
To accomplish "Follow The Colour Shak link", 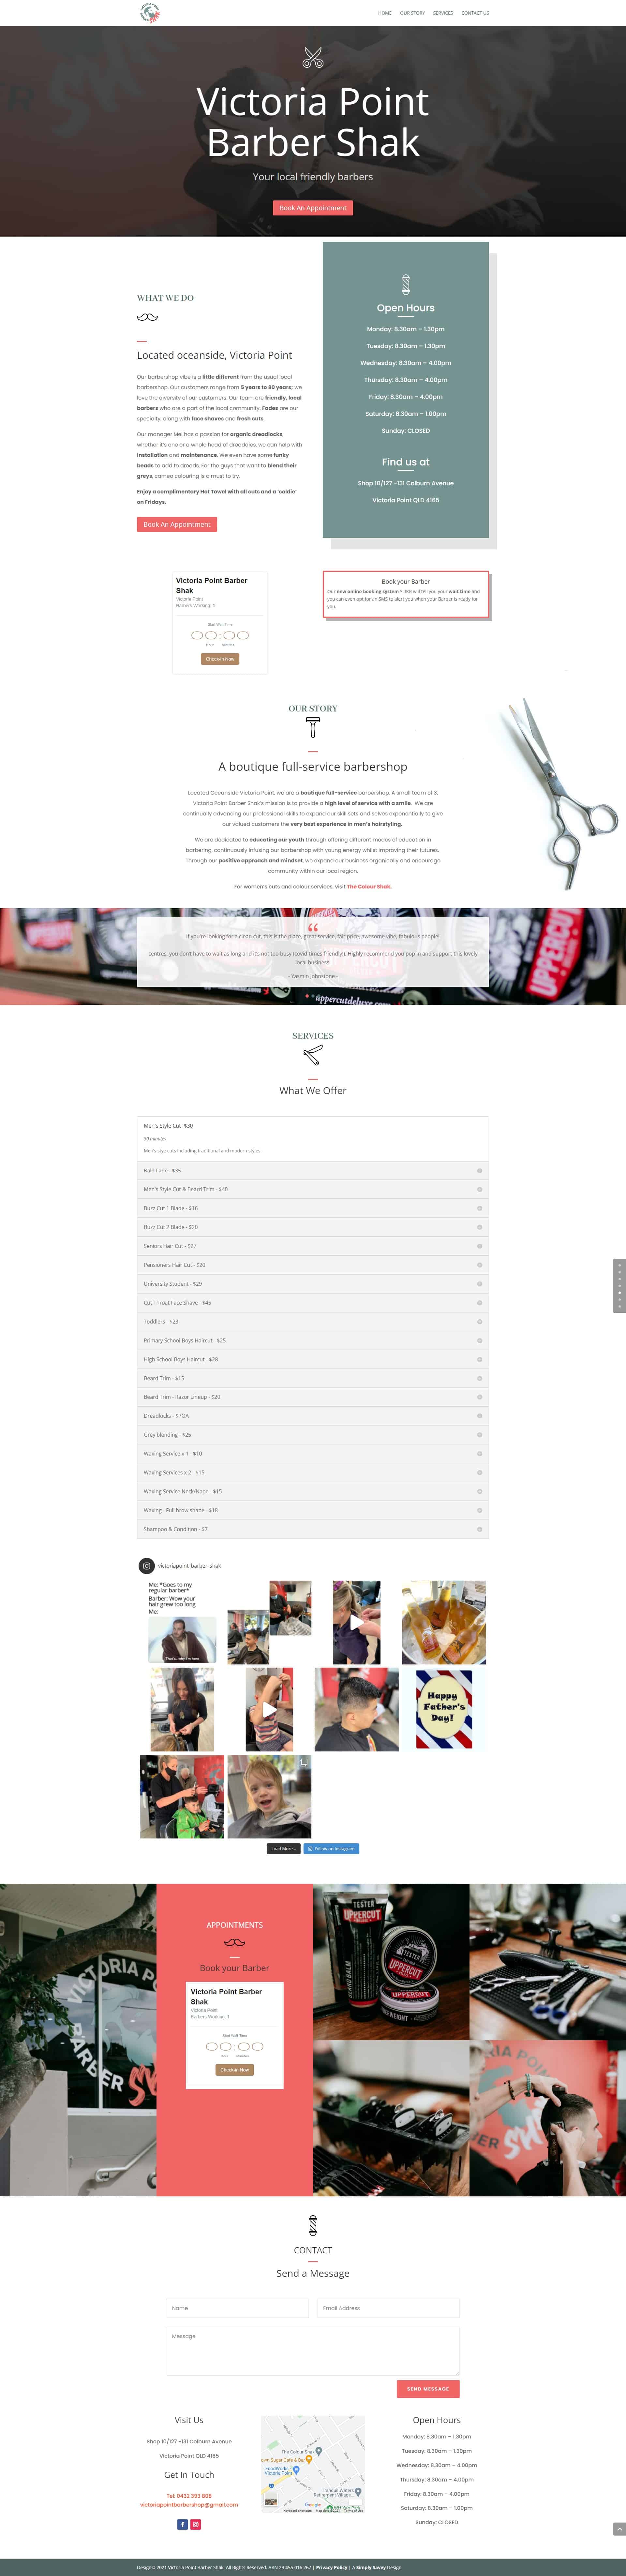I will coord(369,886).
